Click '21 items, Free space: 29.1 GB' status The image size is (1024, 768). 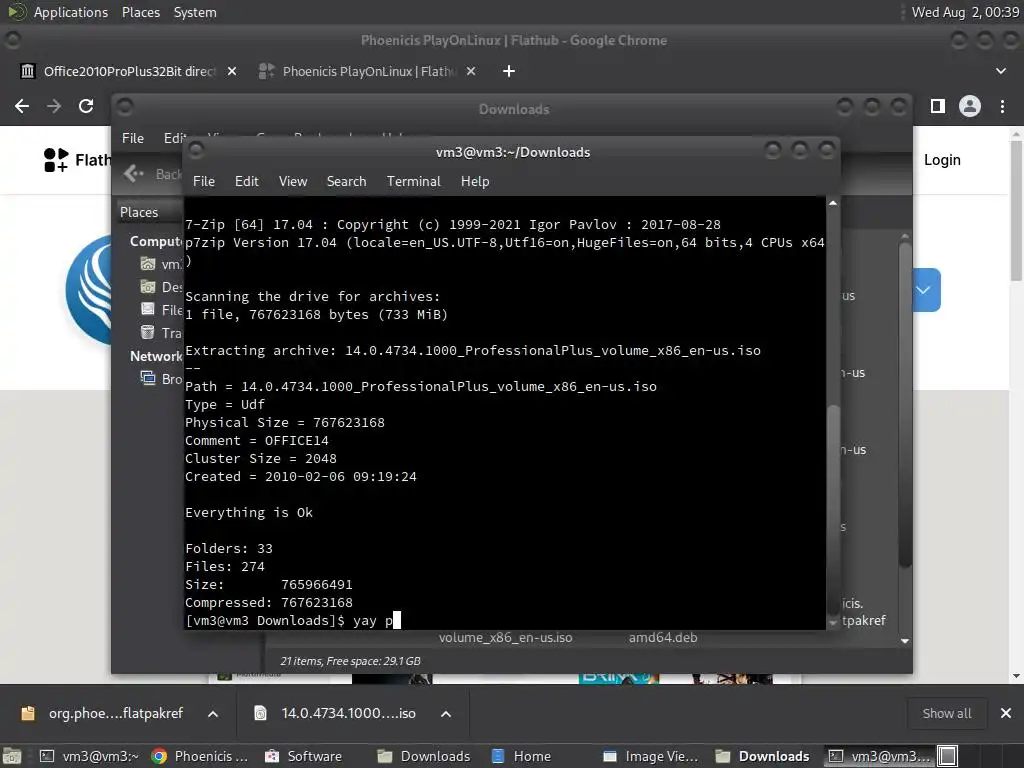click(x=350, y=661)
